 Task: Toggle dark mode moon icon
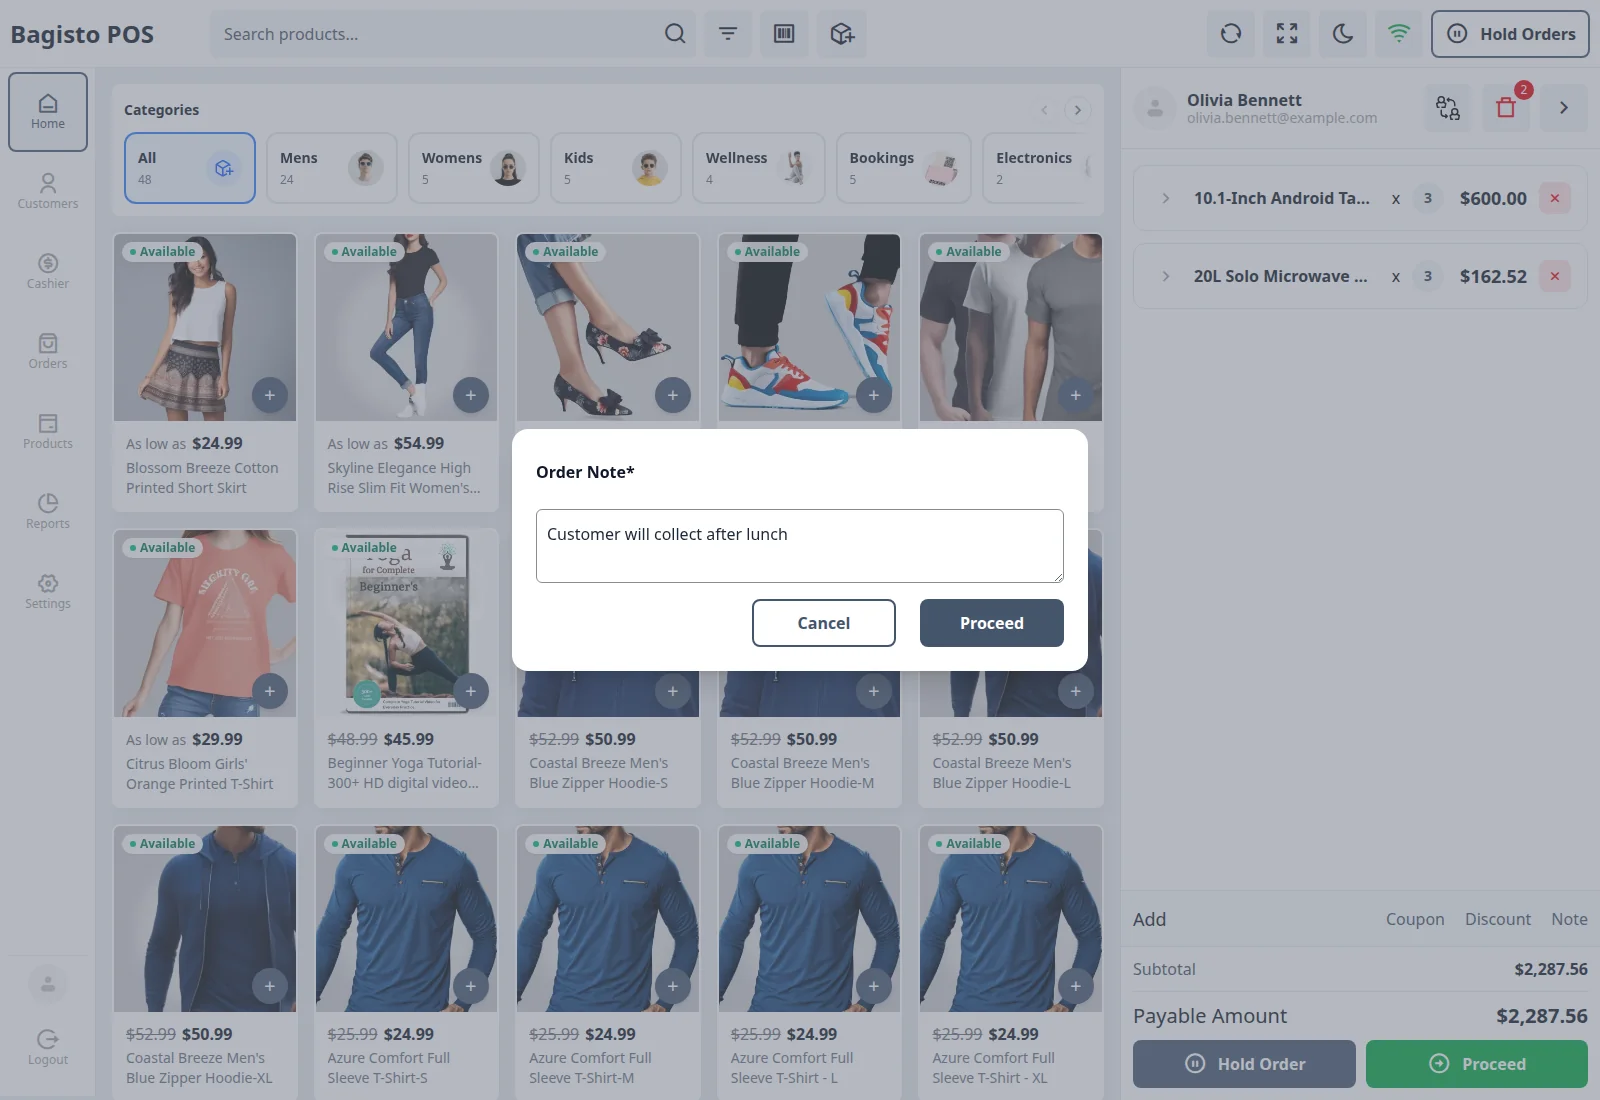[1343, 34]
